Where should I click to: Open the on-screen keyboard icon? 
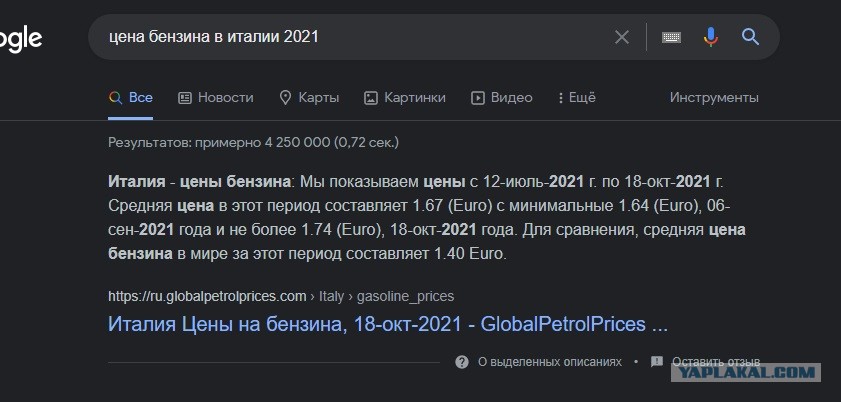point(672,37)
